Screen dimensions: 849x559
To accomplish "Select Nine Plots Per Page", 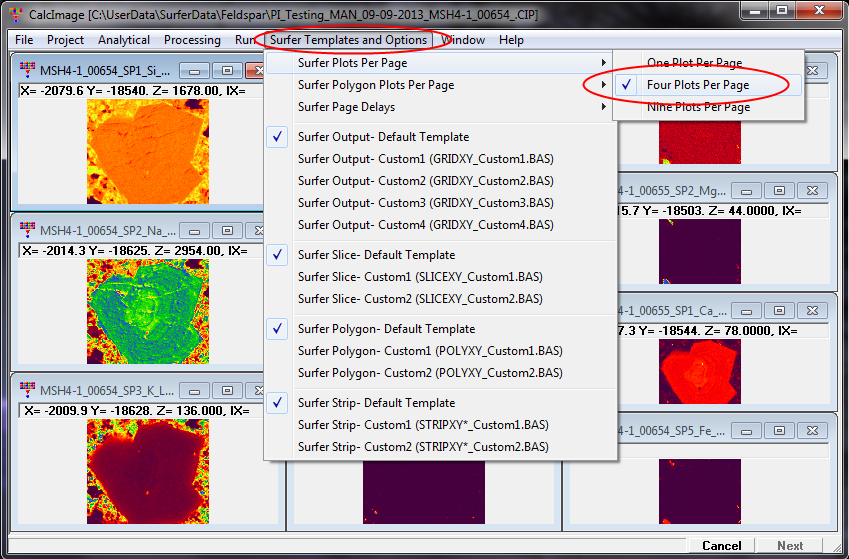I will (x=698, y=107).
